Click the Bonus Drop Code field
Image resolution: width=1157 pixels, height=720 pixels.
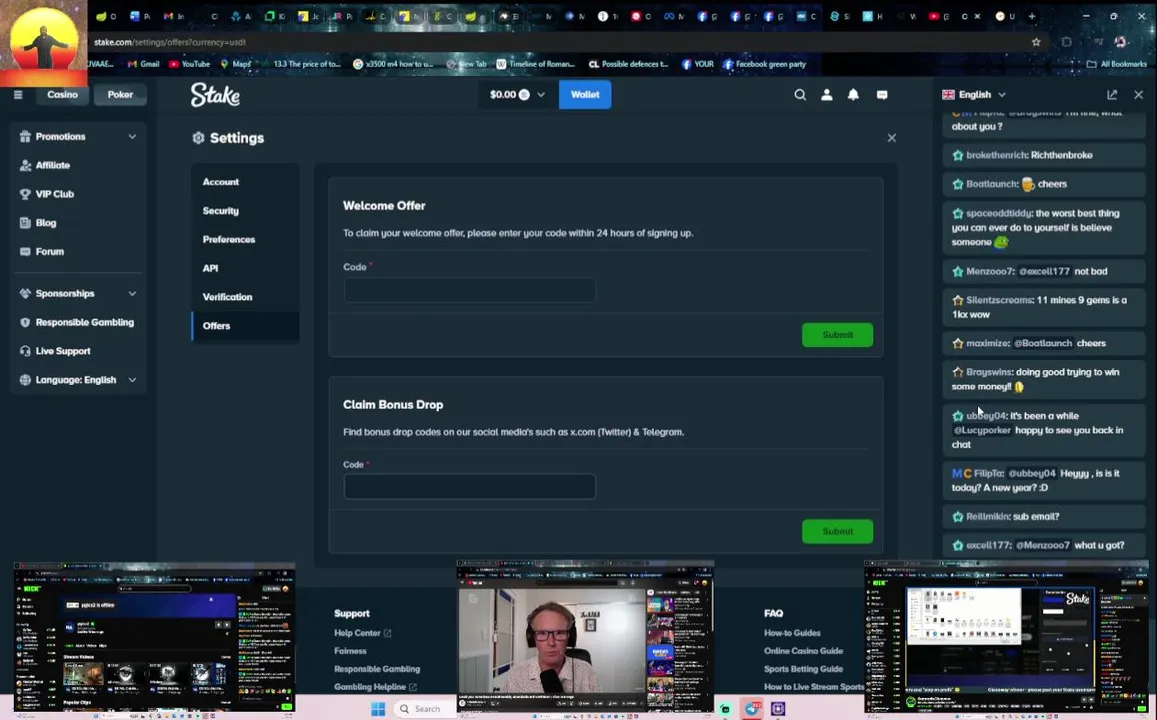[469, 486]
